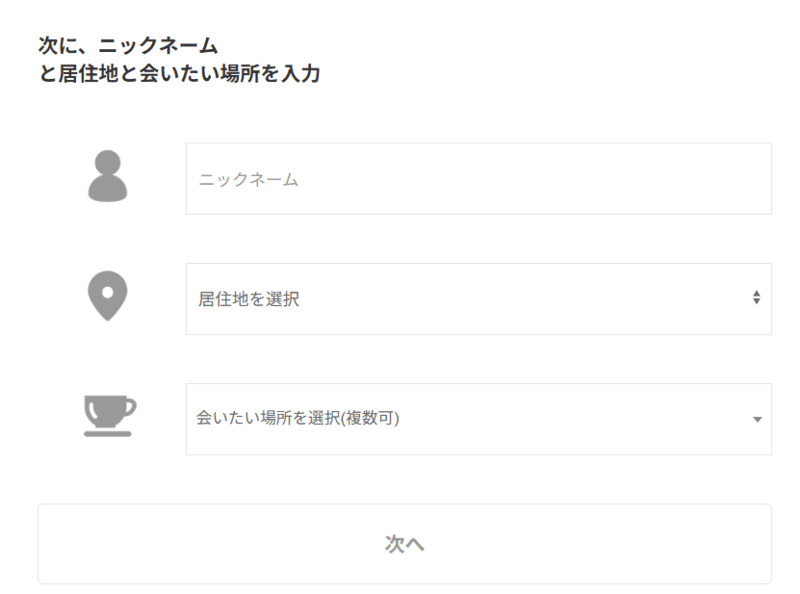Click the 会いたい場所を選択 label text
Image resolution: width=800 pixels, height=594 pixels.
[268, 418]
